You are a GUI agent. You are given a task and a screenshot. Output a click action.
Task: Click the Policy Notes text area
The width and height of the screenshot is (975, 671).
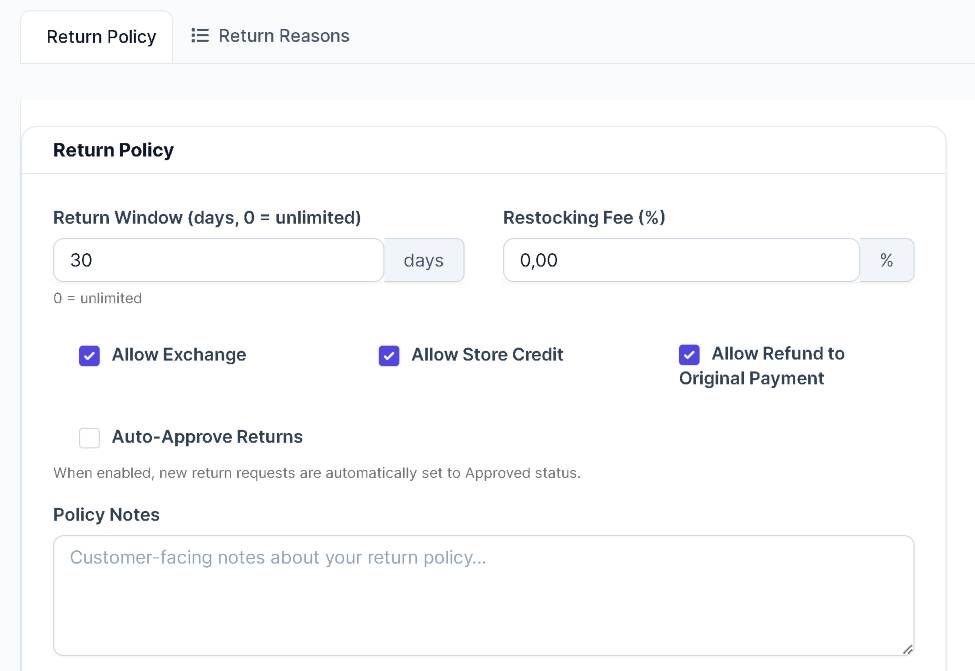[484, 595]
